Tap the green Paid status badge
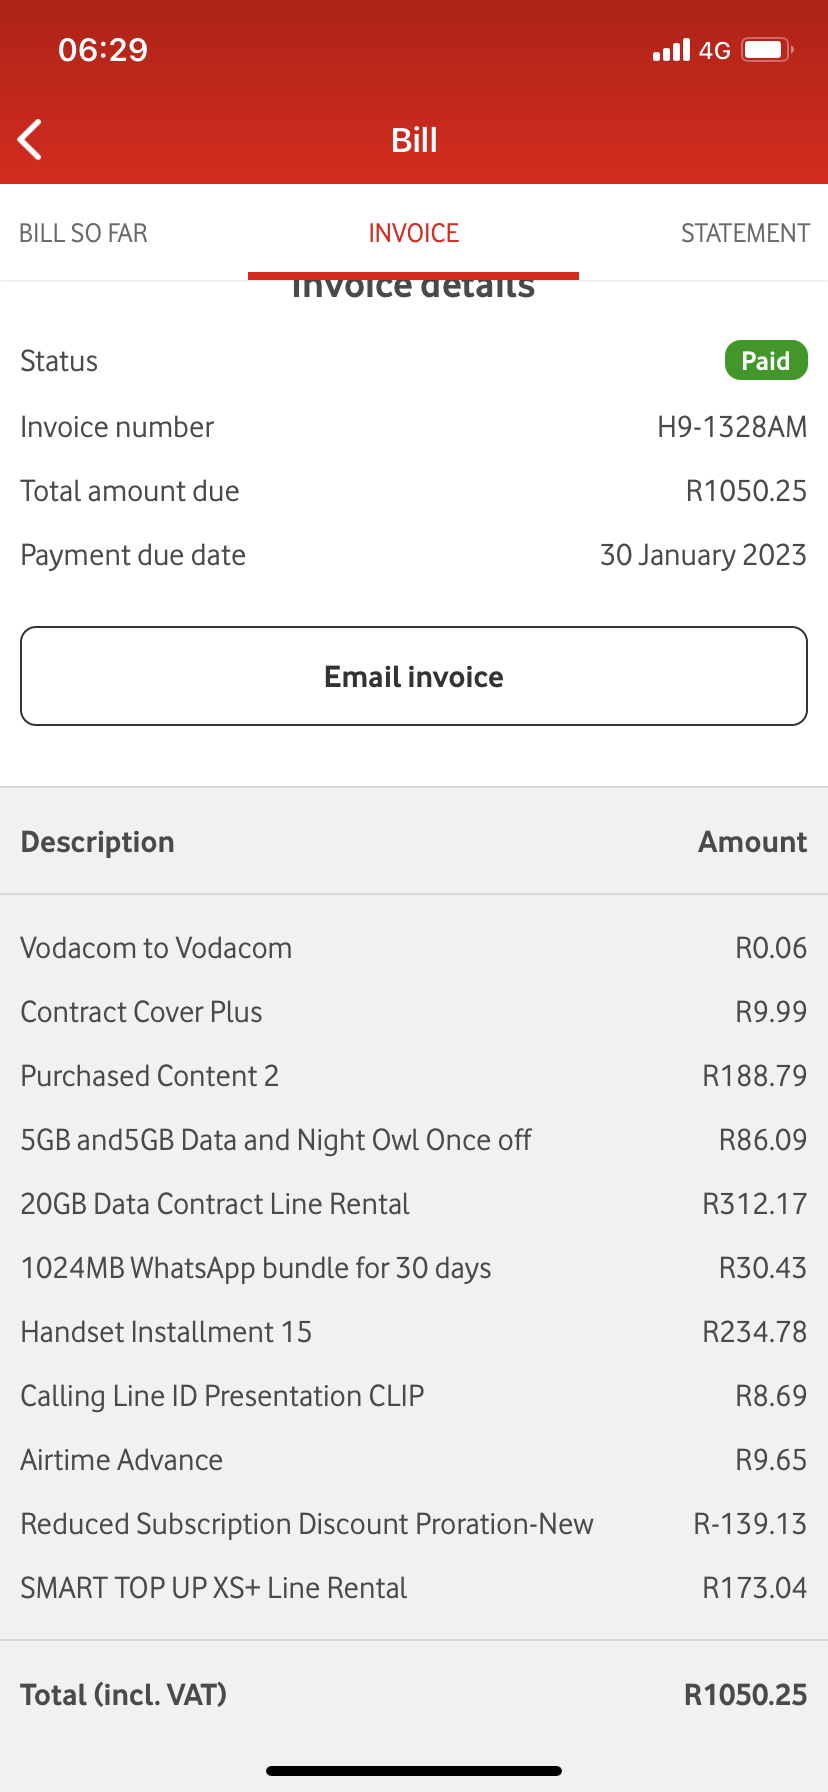This screenshot has height=1792, width=828. pos(766,361)
